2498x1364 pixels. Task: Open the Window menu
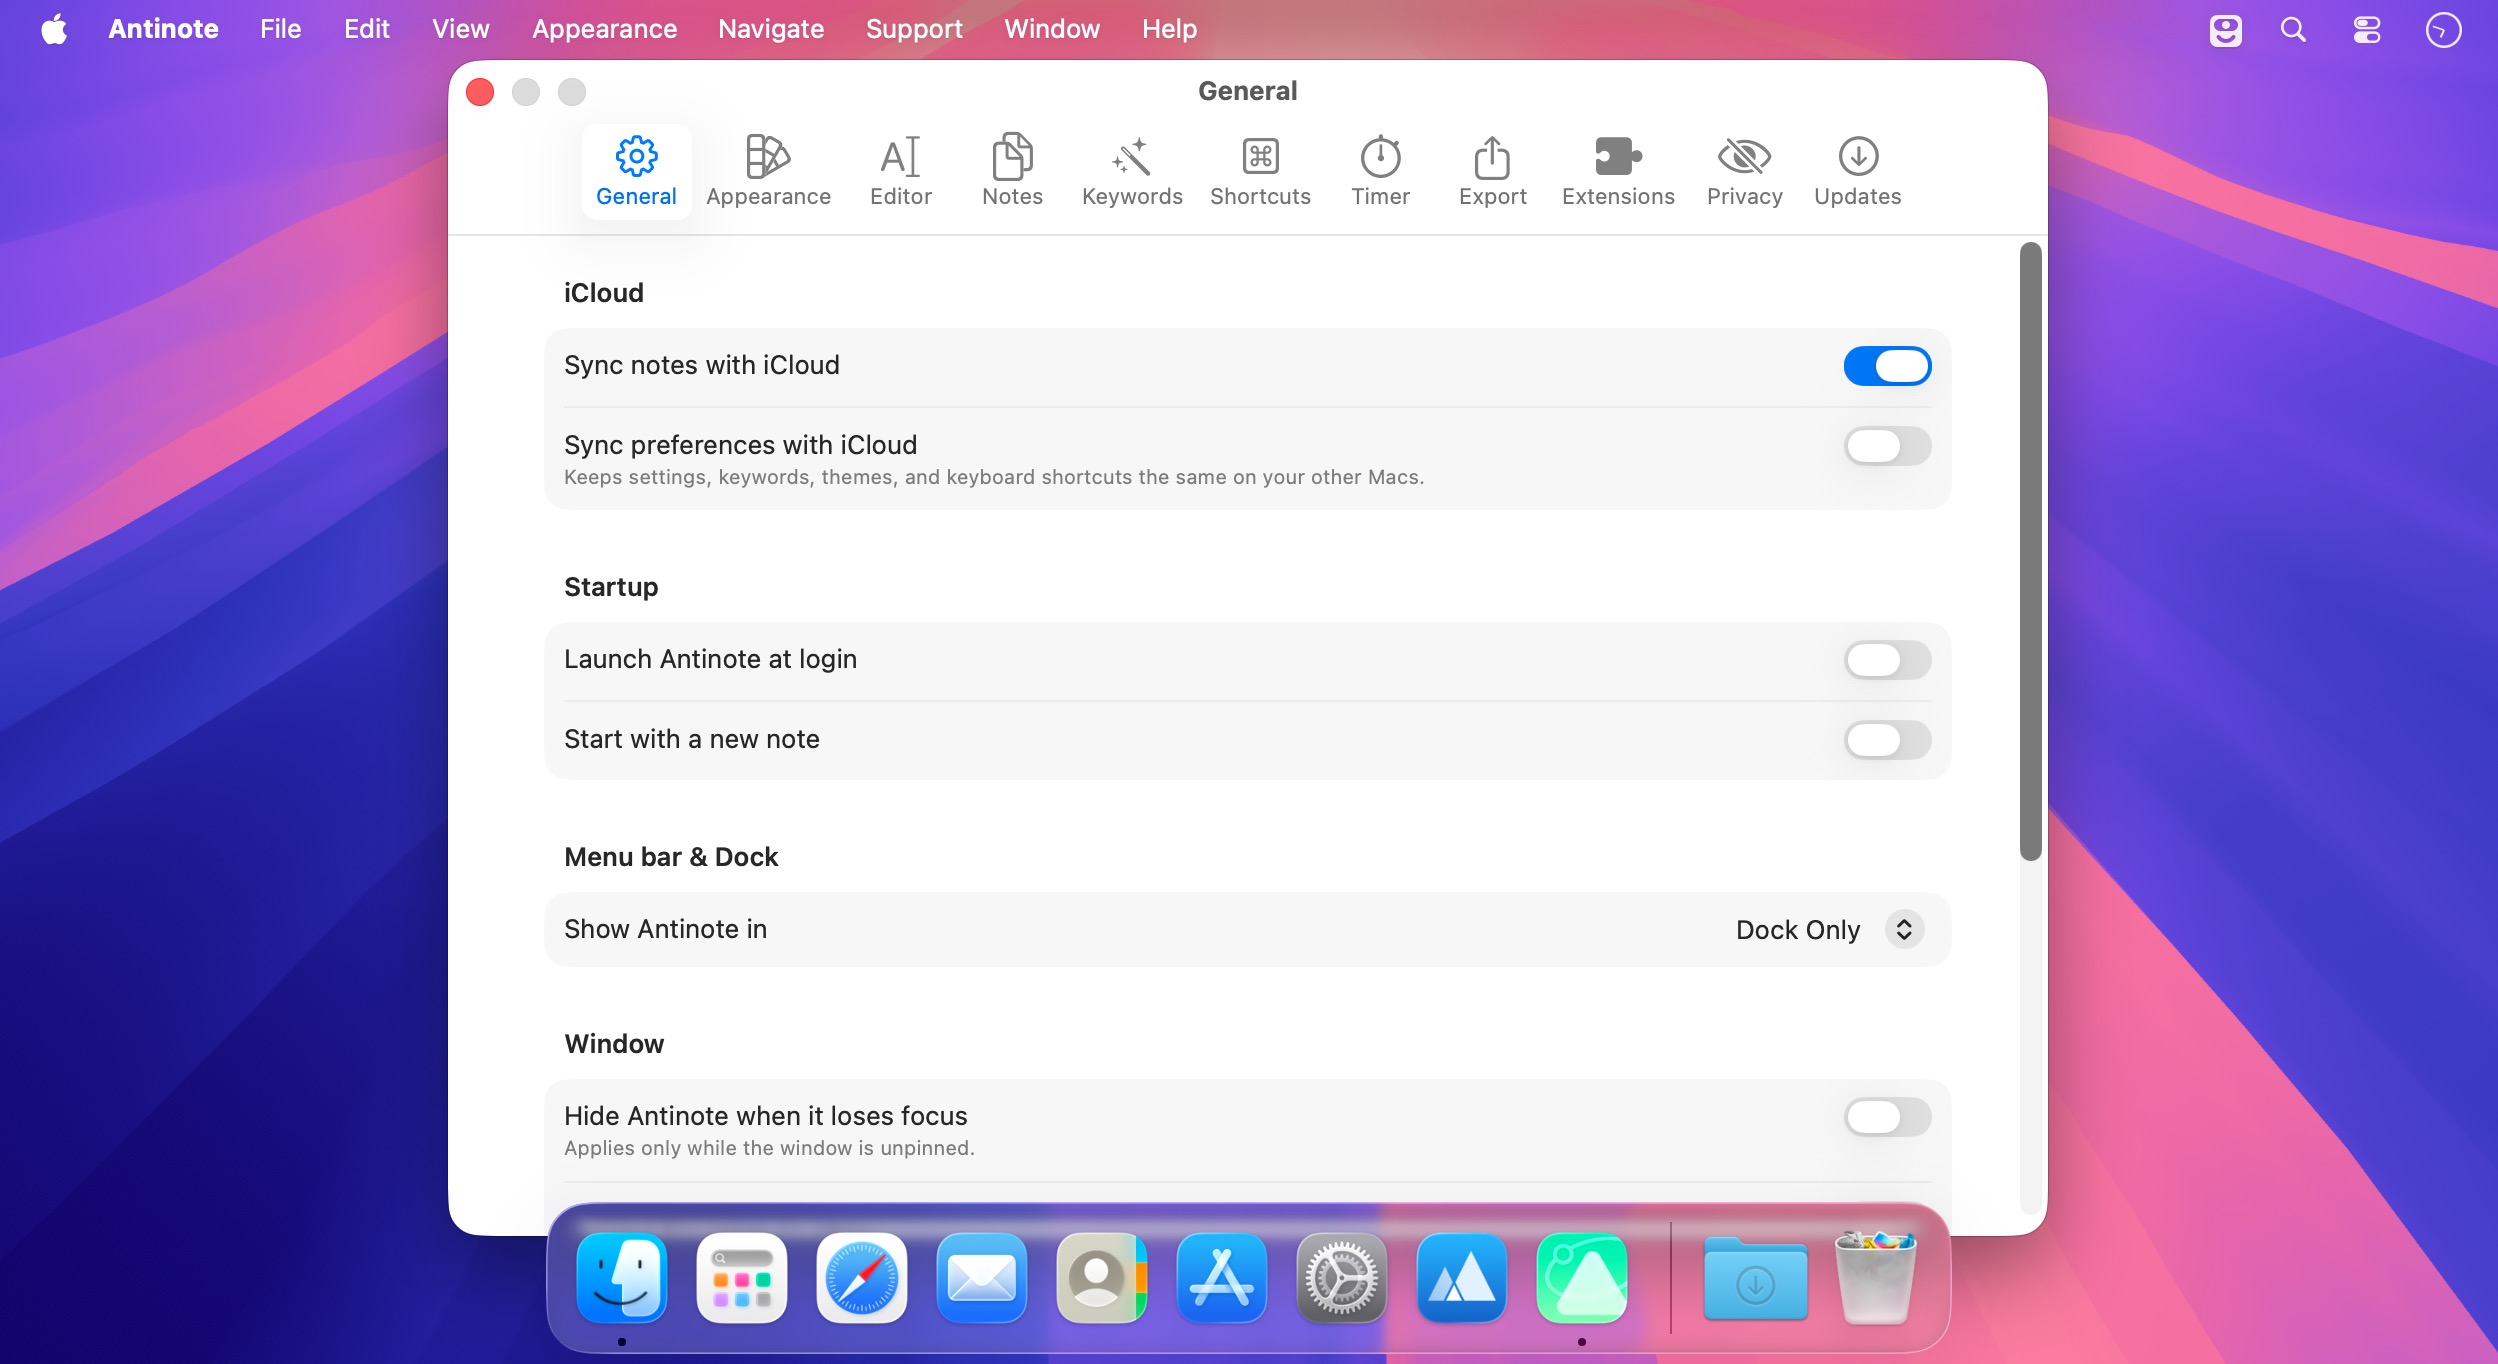(x=1052, y=29)
